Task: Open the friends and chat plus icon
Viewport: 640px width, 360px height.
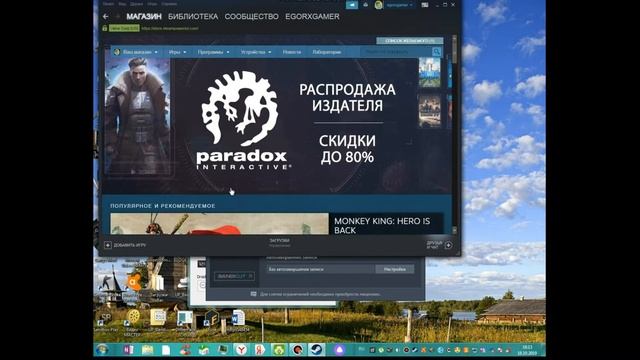Action: tap(448, 245)
